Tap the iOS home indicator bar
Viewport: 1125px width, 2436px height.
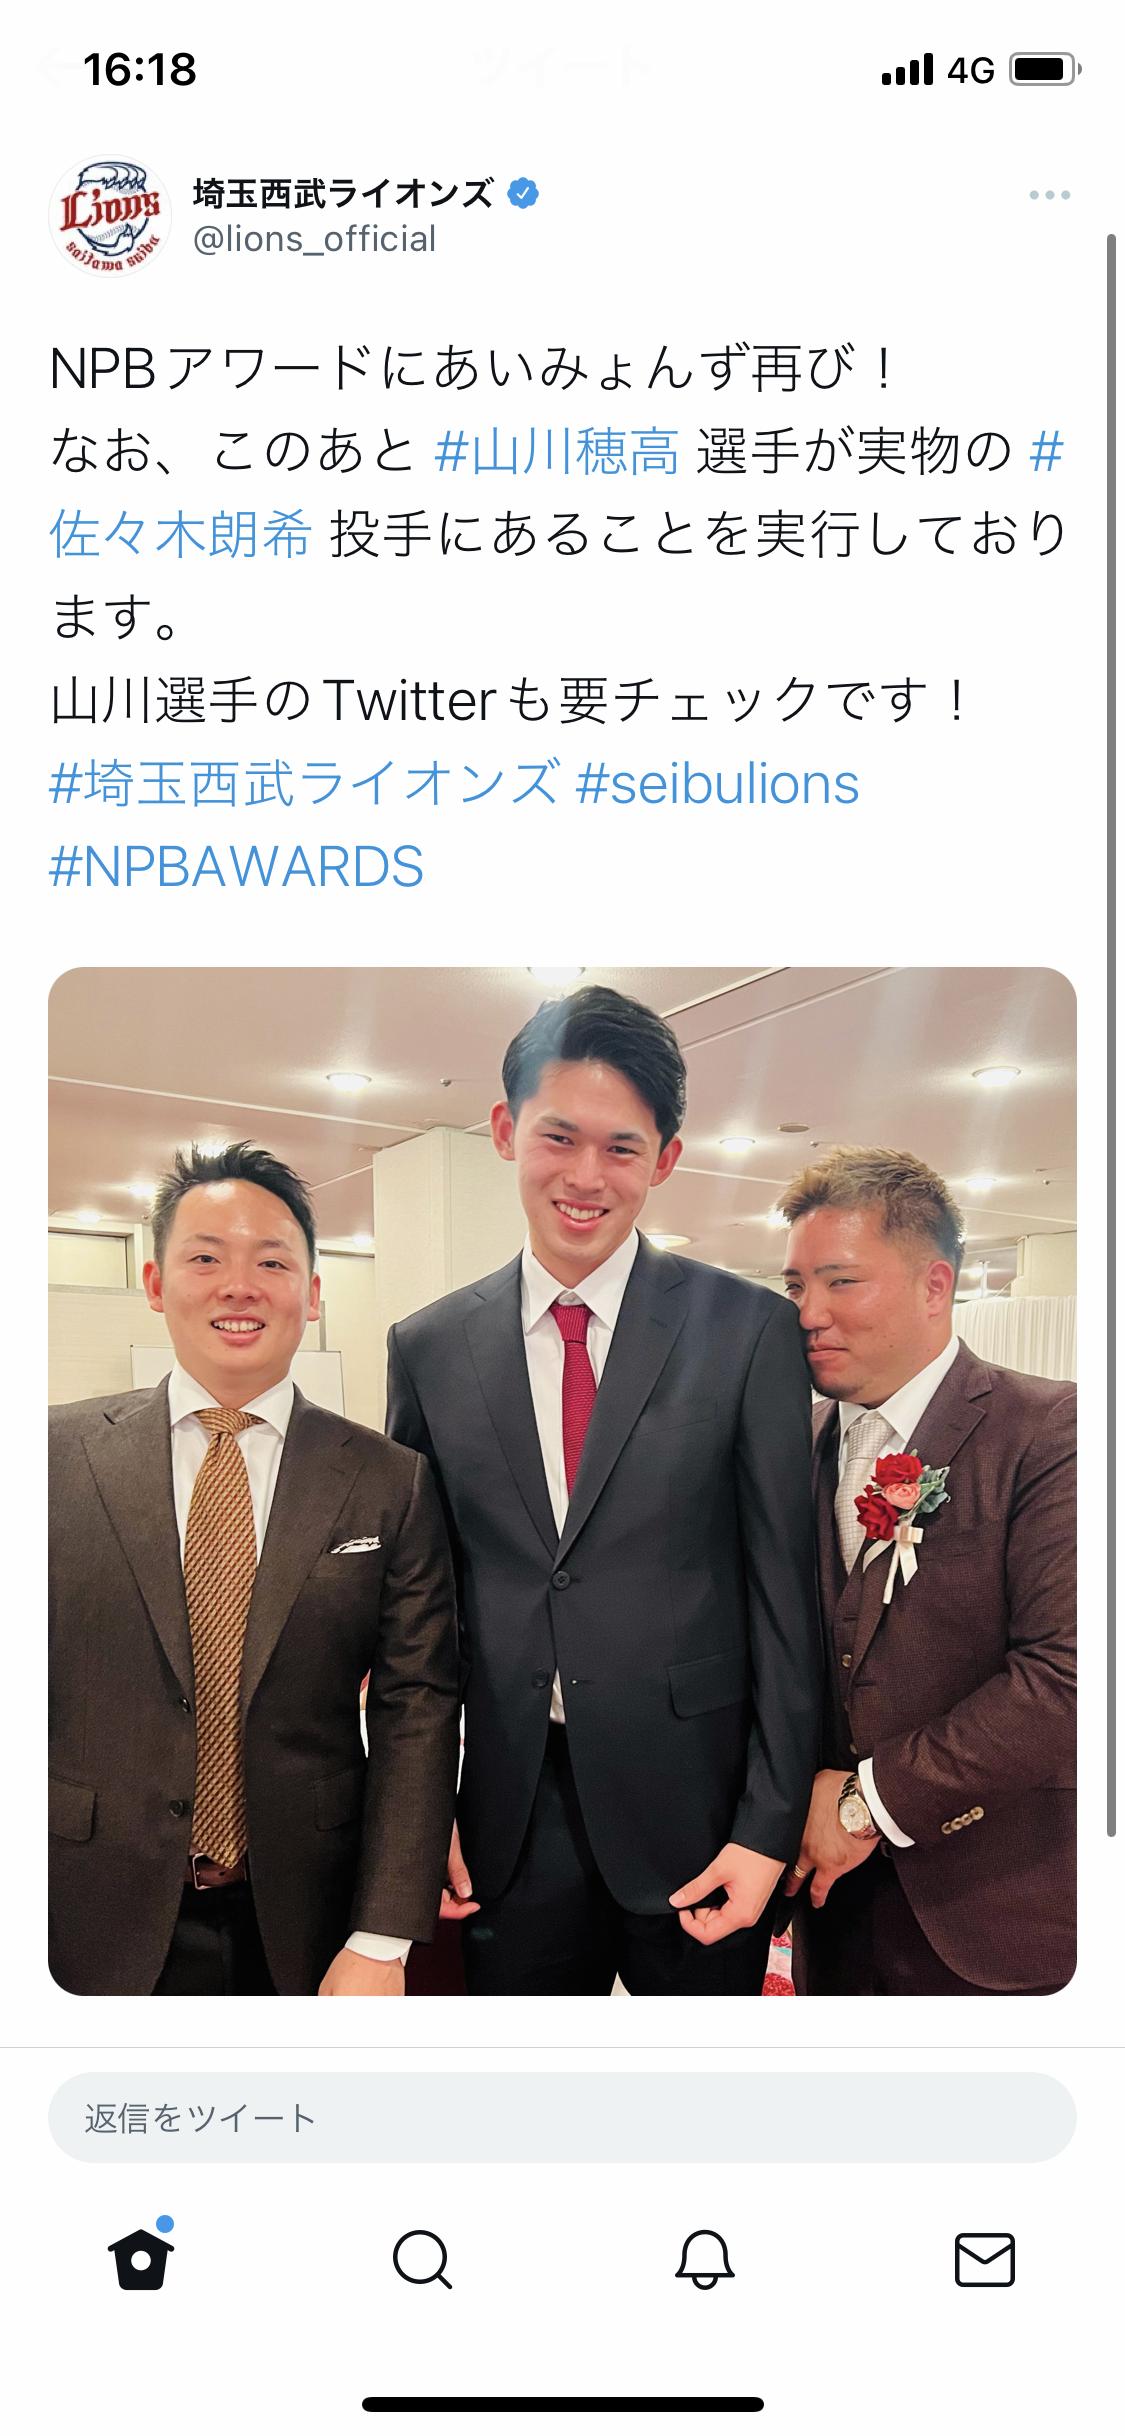click(562, 2403)
